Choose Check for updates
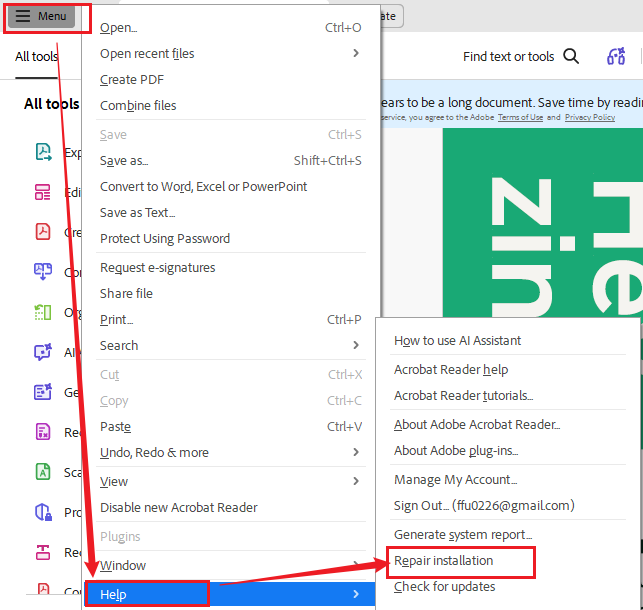The height and width of the screenshot is (610, 643). tap(508, 586)
